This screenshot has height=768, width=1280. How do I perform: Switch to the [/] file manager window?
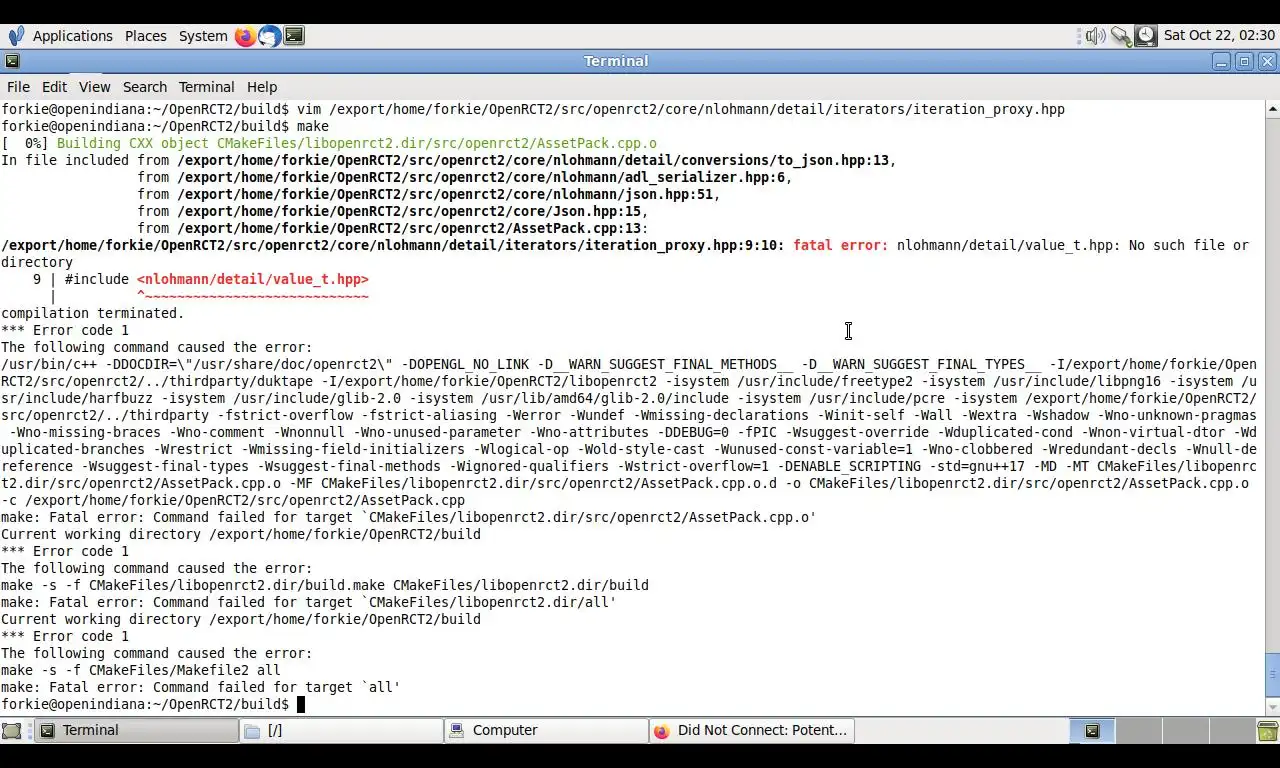point(342,731)
